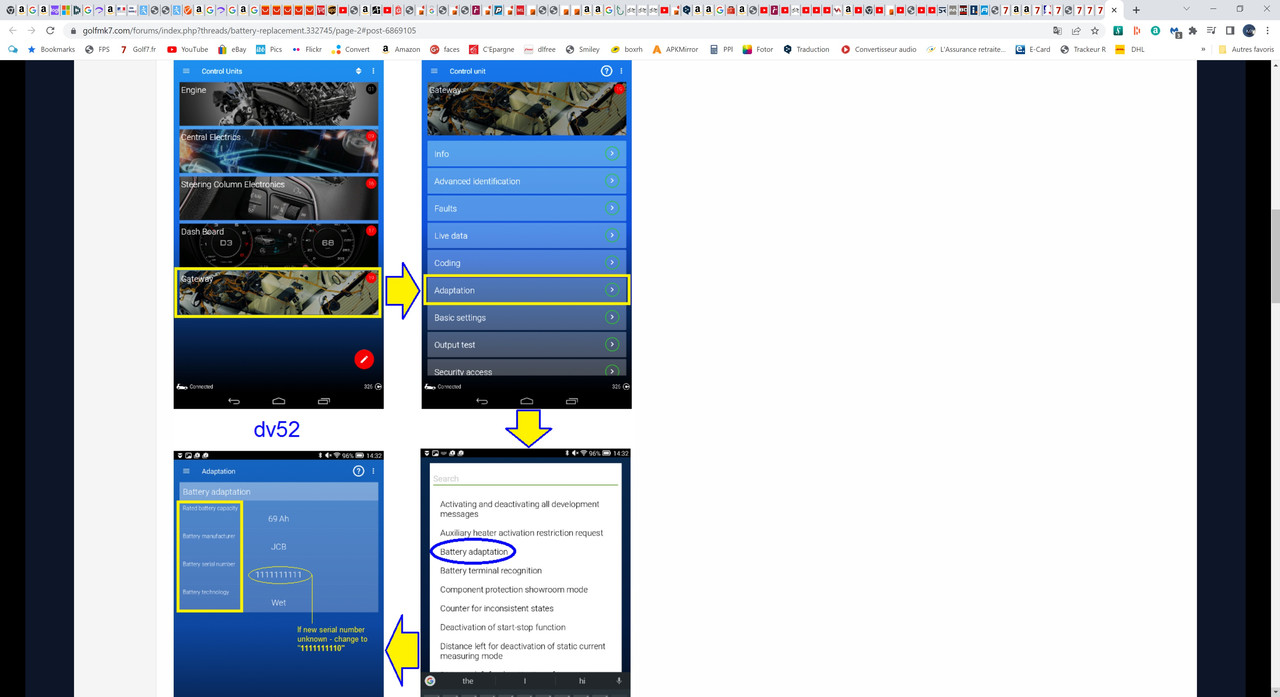This screenshot has width=1280, height=697.
Task: Open the Autres favoris folder
Action: click(1246, 49)
